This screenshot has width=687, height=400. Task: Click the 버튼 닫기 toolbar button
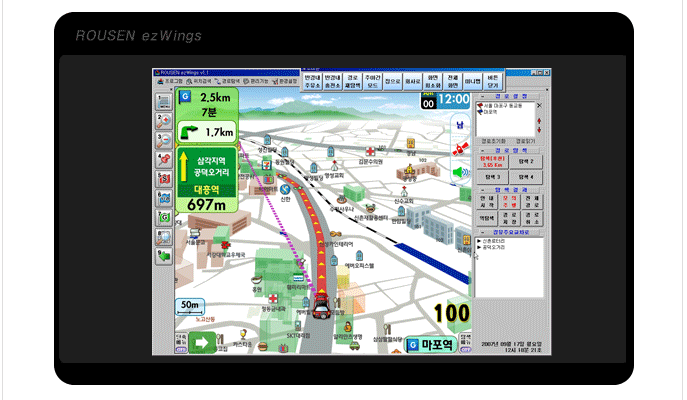pos(492,81)
